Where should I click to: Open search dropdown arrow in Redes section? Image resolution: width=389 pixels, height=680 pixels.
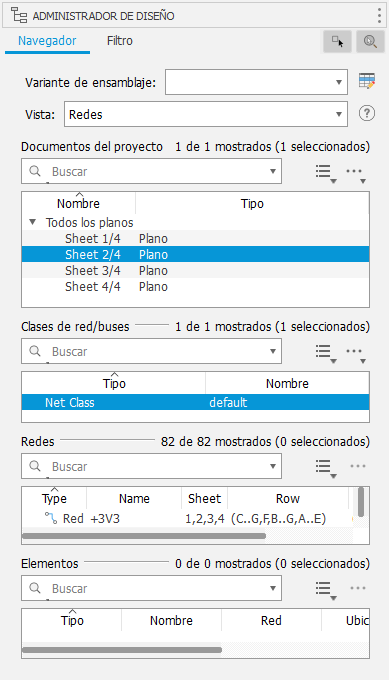click(x=273, y=466)
